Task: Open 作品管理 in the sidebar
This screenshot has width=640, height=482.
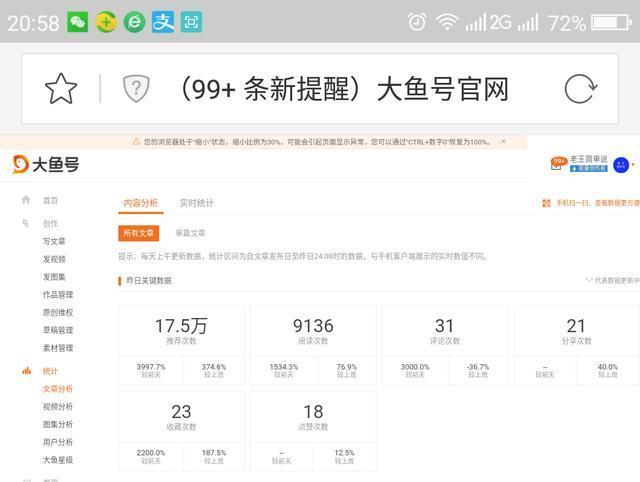Action: click(x=58, y=295)
